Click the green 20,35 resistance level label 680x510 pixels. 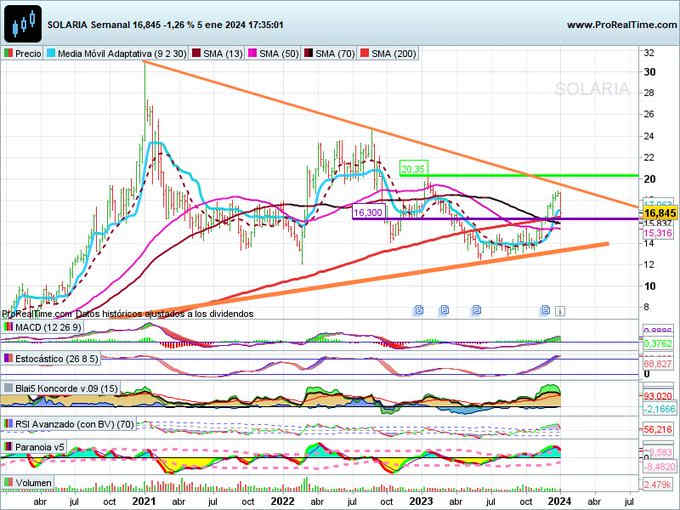(x=413, y=169)
